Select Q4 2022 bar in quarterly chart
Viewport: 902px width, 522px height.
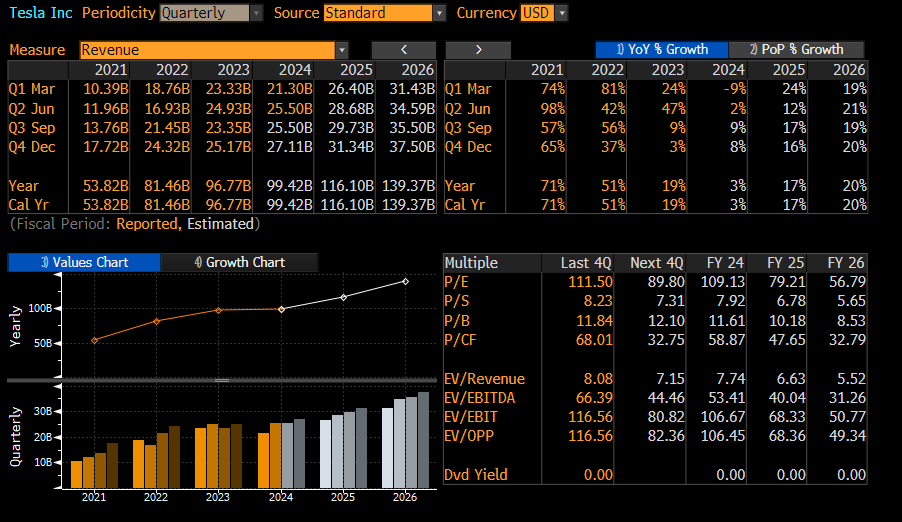pos(174,458)
